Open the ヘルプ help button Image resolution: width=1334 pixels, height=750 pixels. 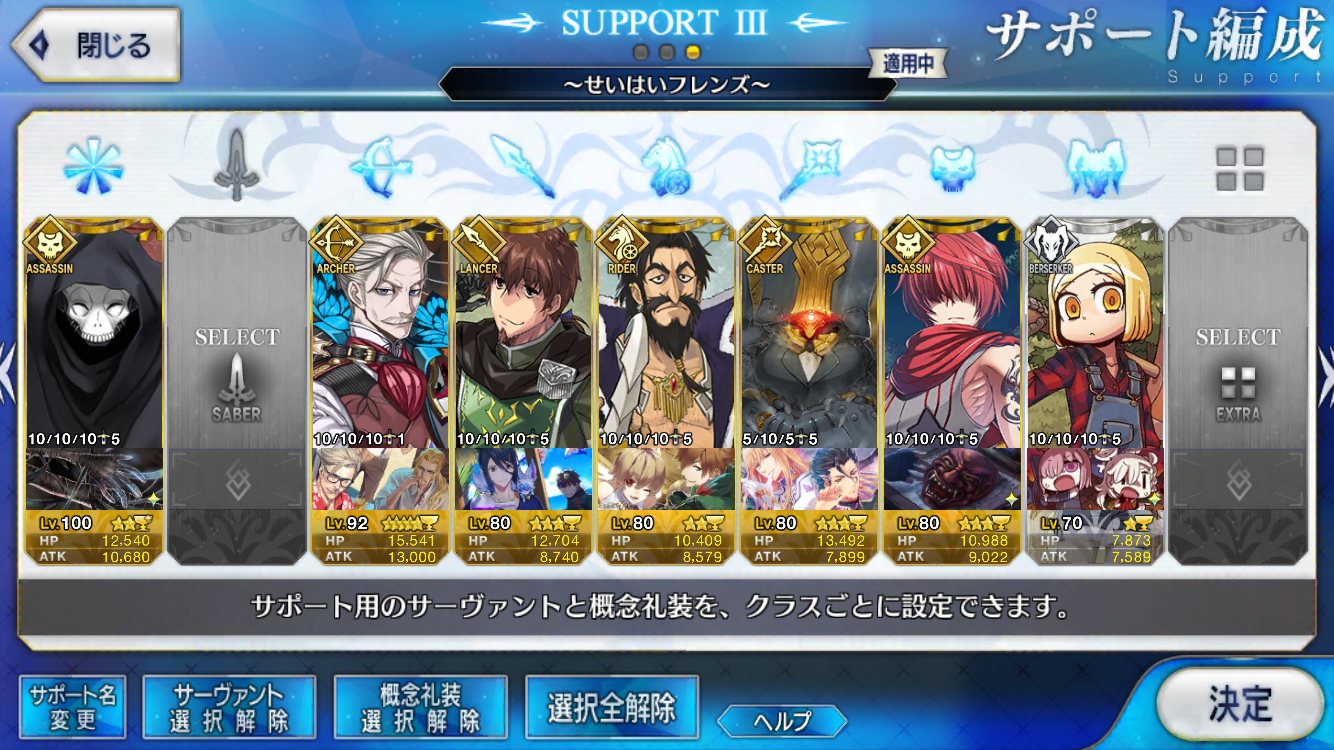tap(782, 720)
